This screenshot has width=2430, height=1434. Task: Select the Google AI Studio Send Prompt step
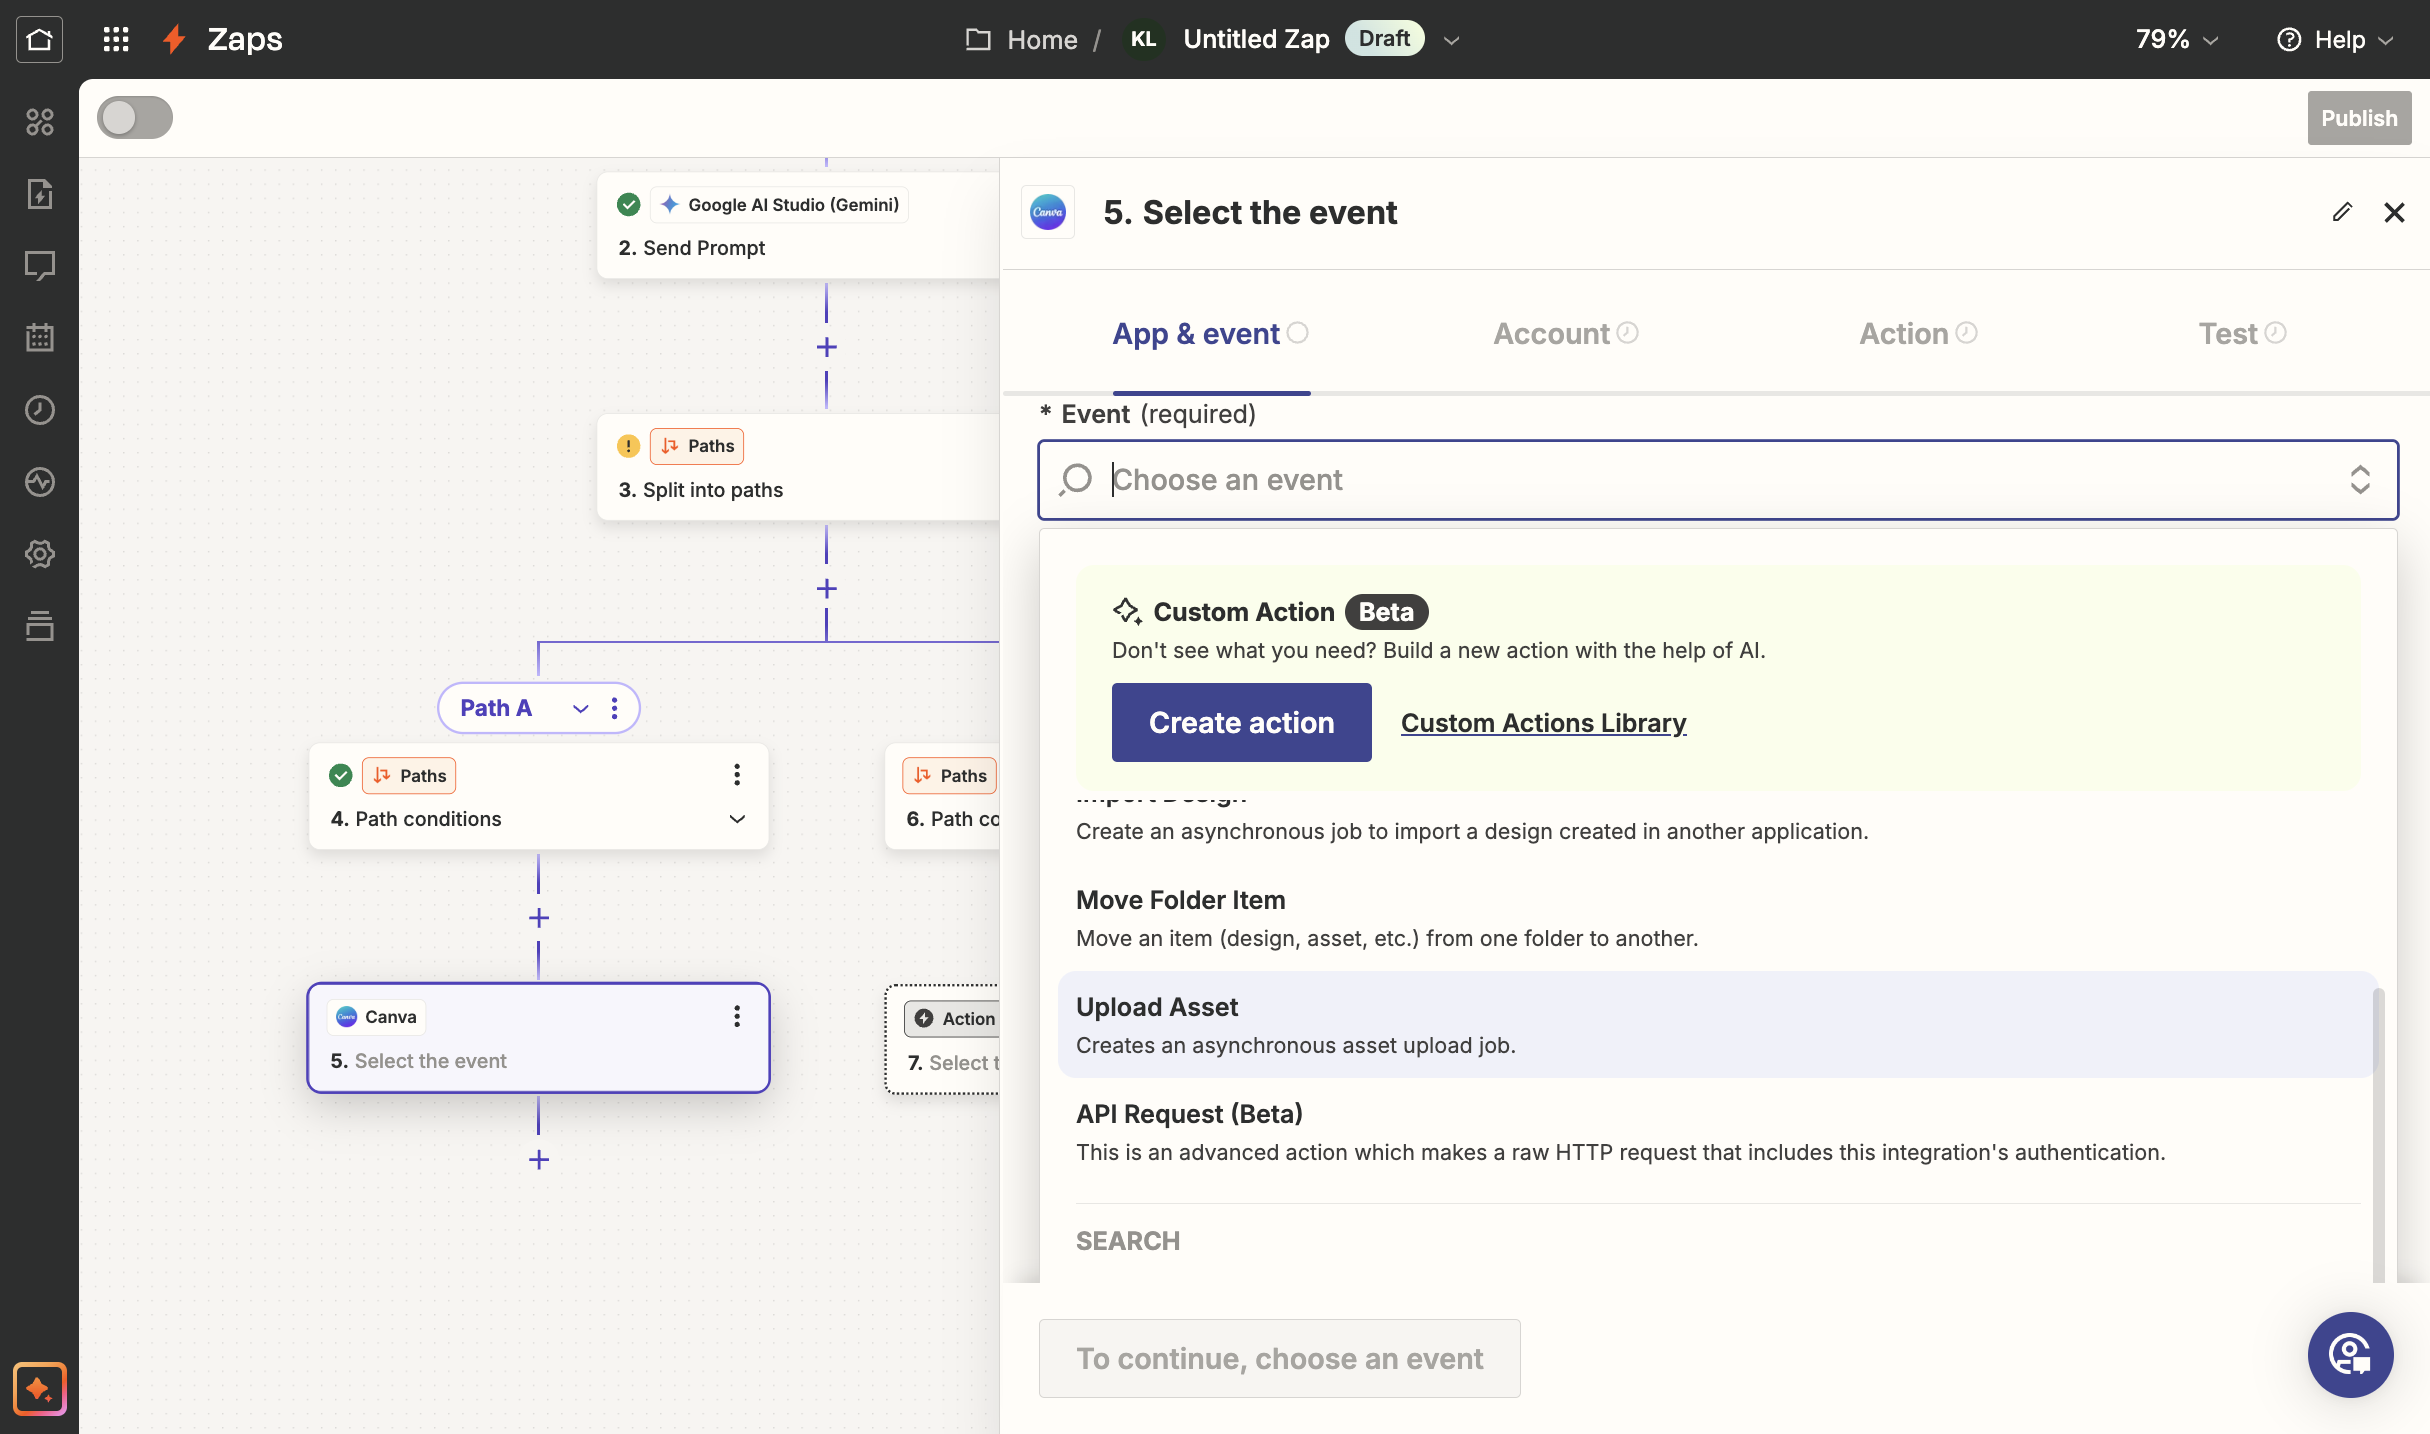click(x=798, y=226)
